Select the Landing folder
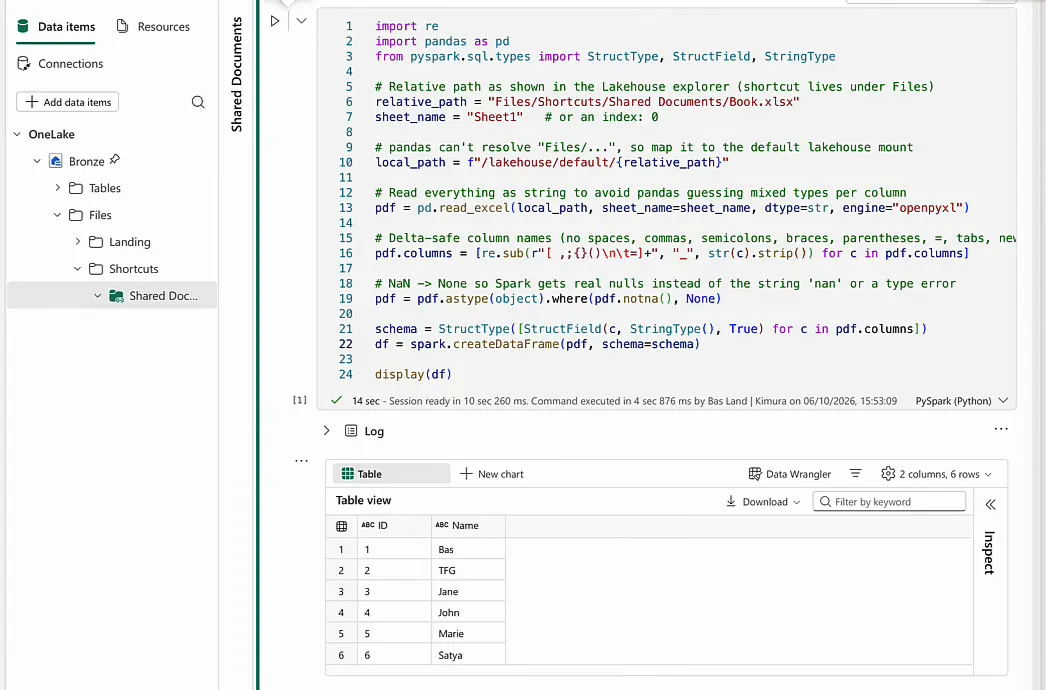 120,242
